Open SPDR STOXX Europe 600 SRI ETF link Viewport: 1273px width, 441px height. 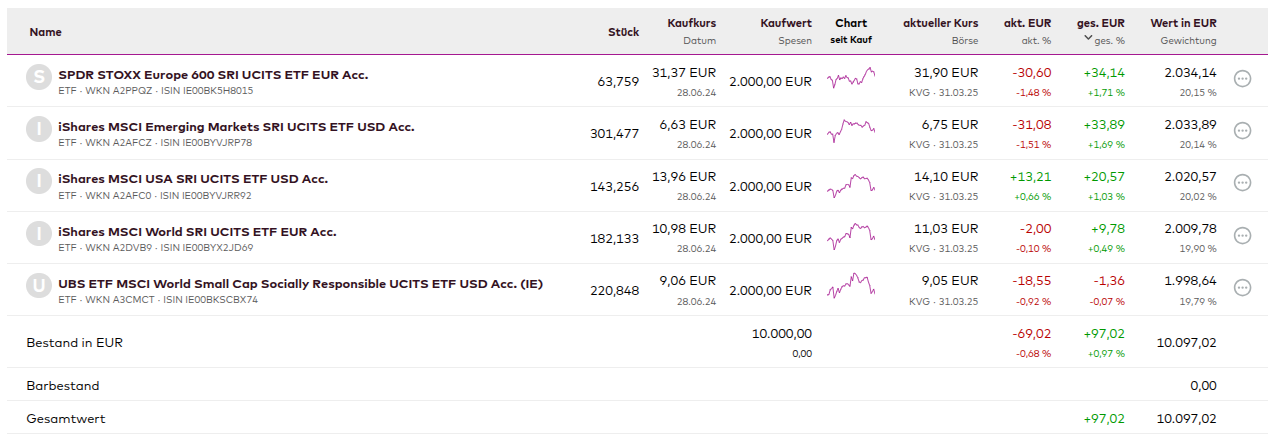[213, 74]
